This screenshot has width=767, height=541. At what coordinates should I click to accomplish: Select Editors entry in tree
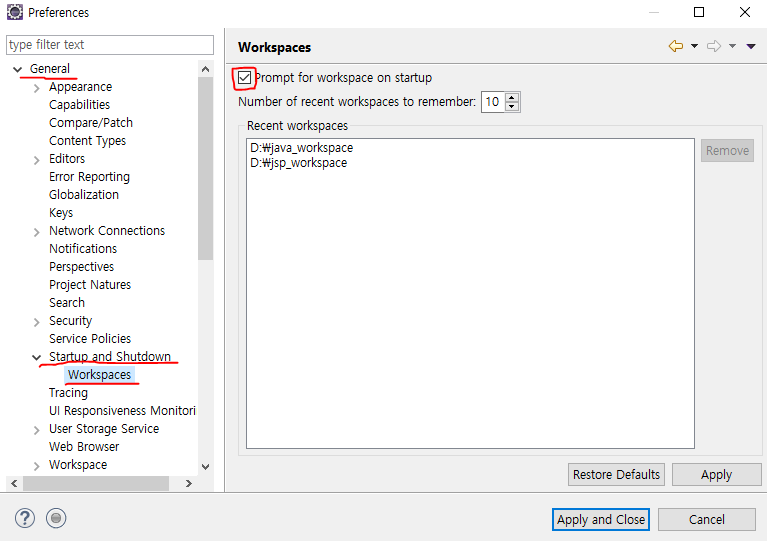(x=67, y=158)
